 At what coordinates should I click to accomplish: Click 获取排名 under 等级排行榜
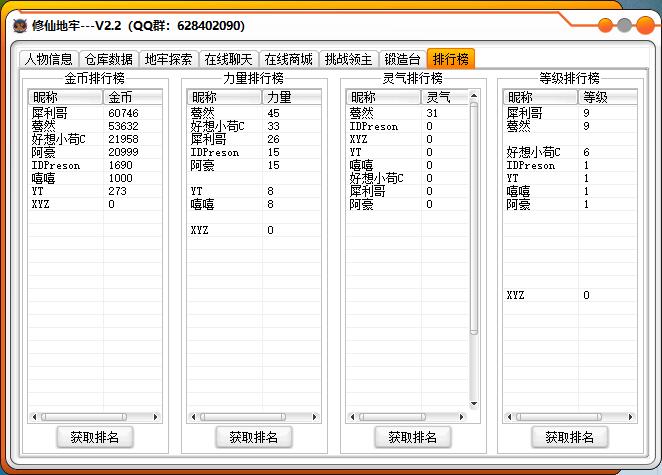coord(570,437)
